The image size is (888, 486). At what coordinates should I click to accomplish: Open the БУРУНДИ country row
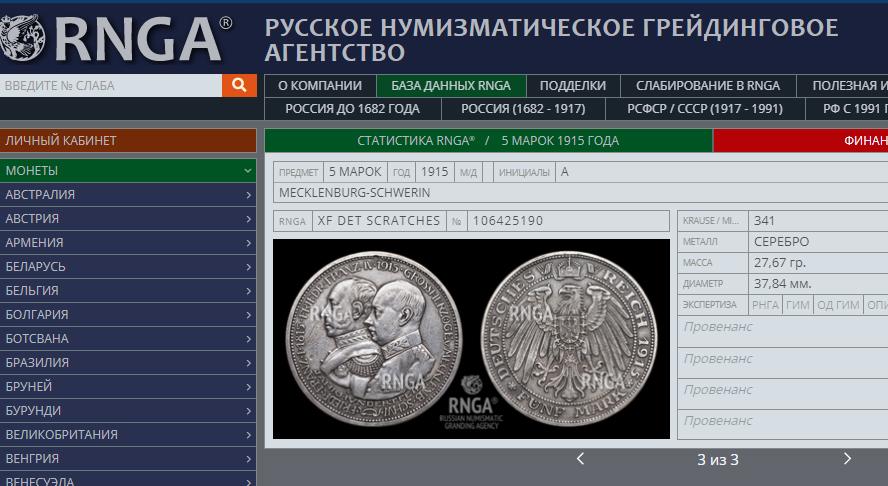pyautogui.click(x=128, y=411)
